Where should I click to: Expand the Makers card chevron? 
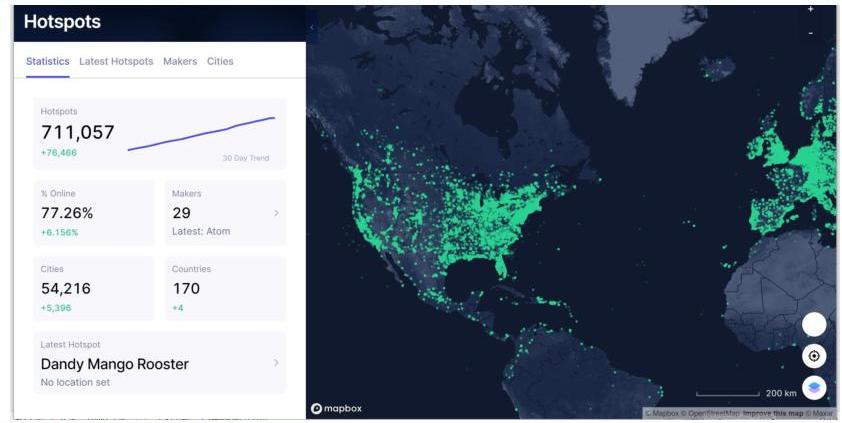tap(276, 213)
